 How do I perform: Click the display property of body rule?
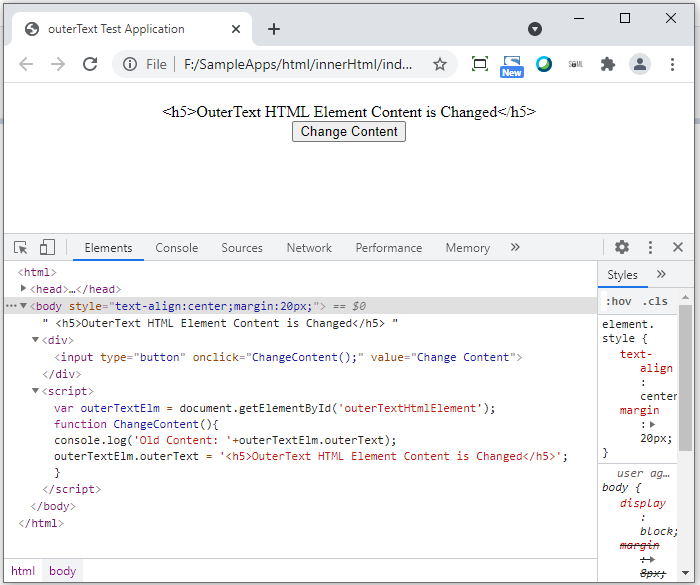tap(642, 503)
